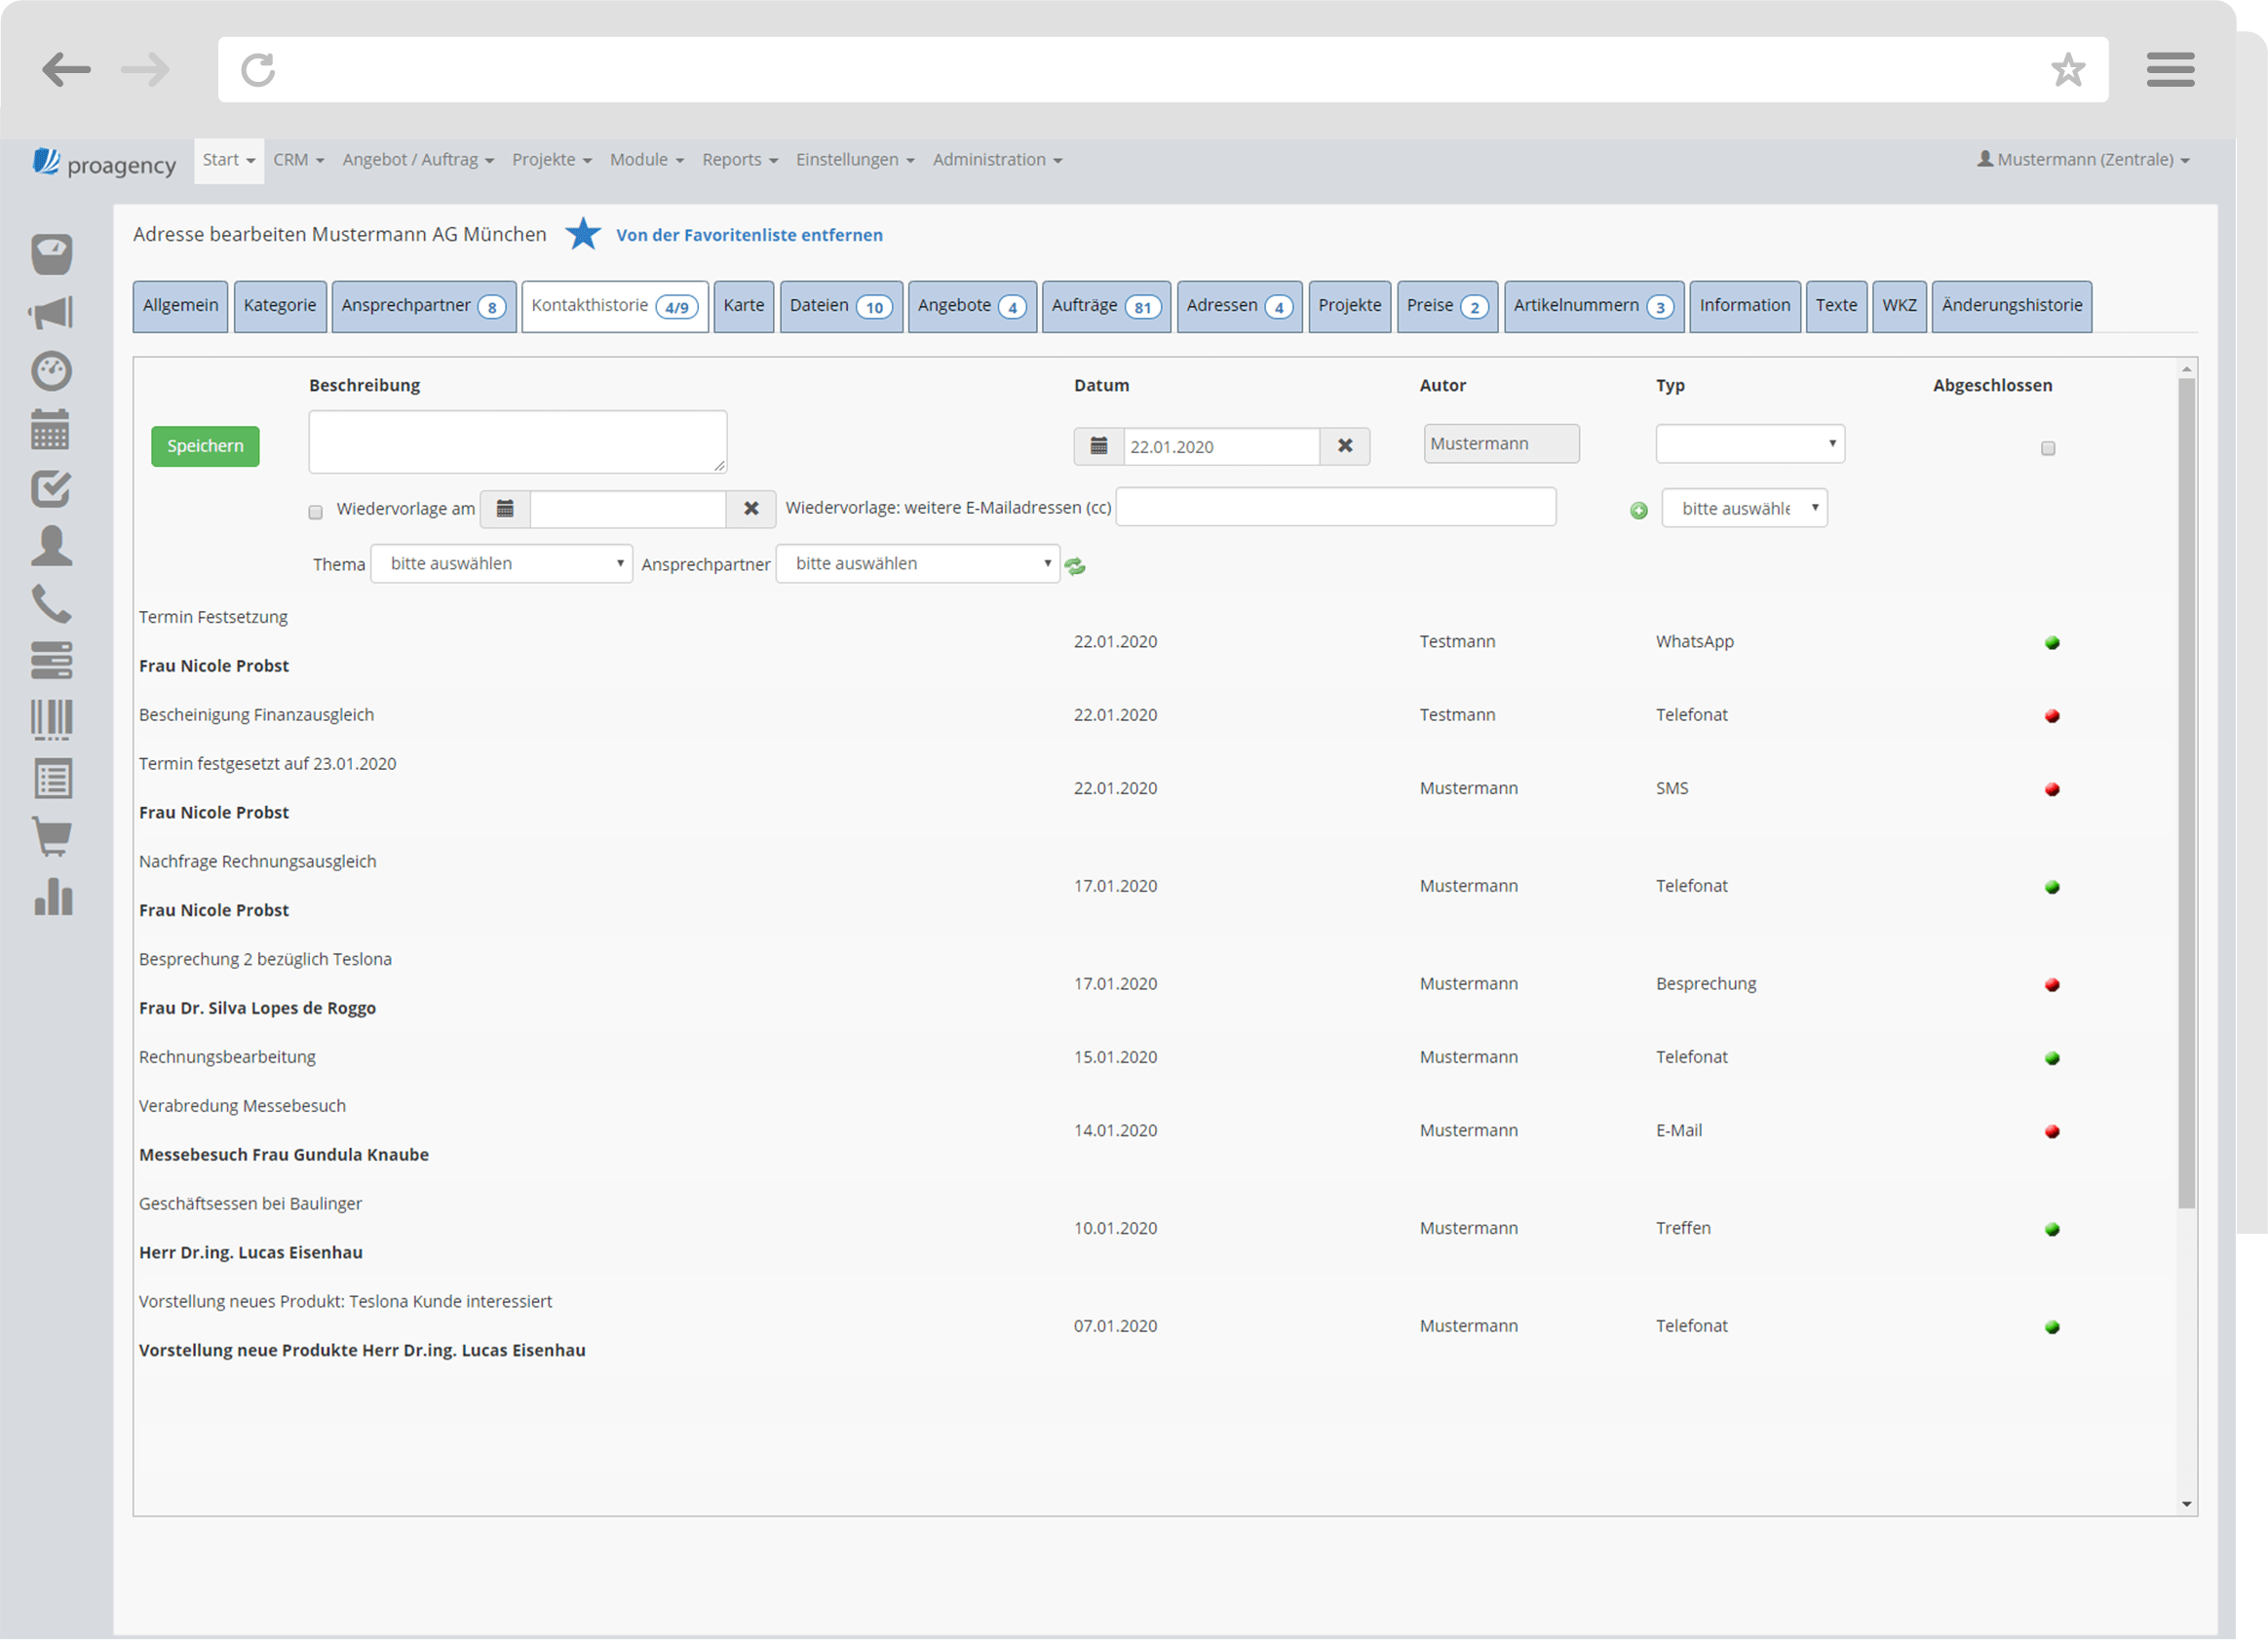
Task: Click the bar chart sidebar icon
Action: tap(53, 896)
